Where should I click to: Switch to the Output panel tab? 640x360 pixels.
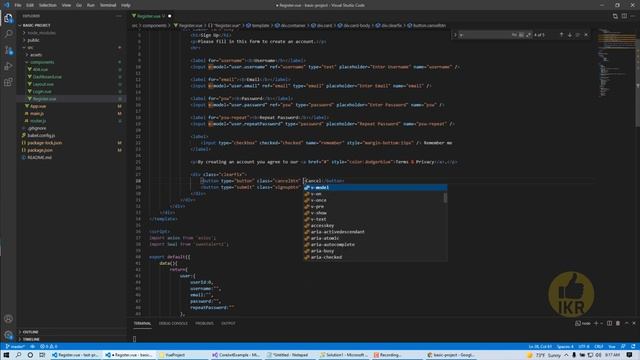pos(228,323)
